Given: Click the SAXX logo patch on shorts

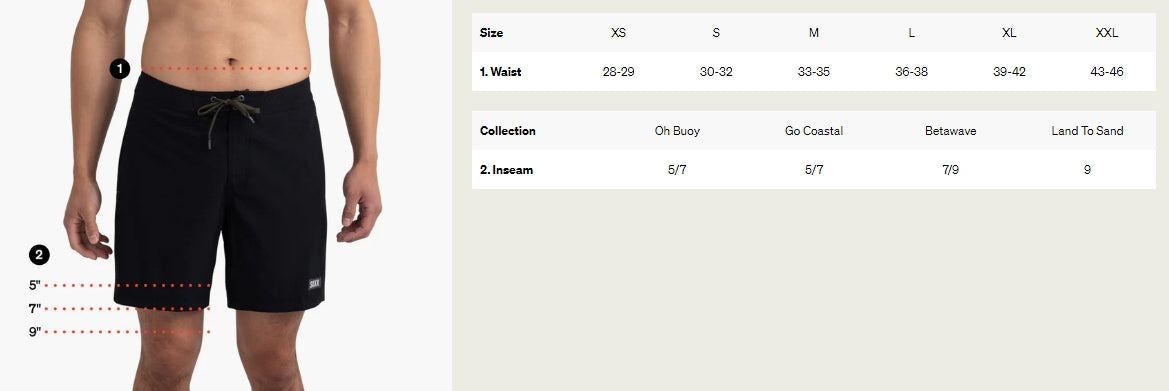Looking at the screenshot, I should tap(315, 284).
